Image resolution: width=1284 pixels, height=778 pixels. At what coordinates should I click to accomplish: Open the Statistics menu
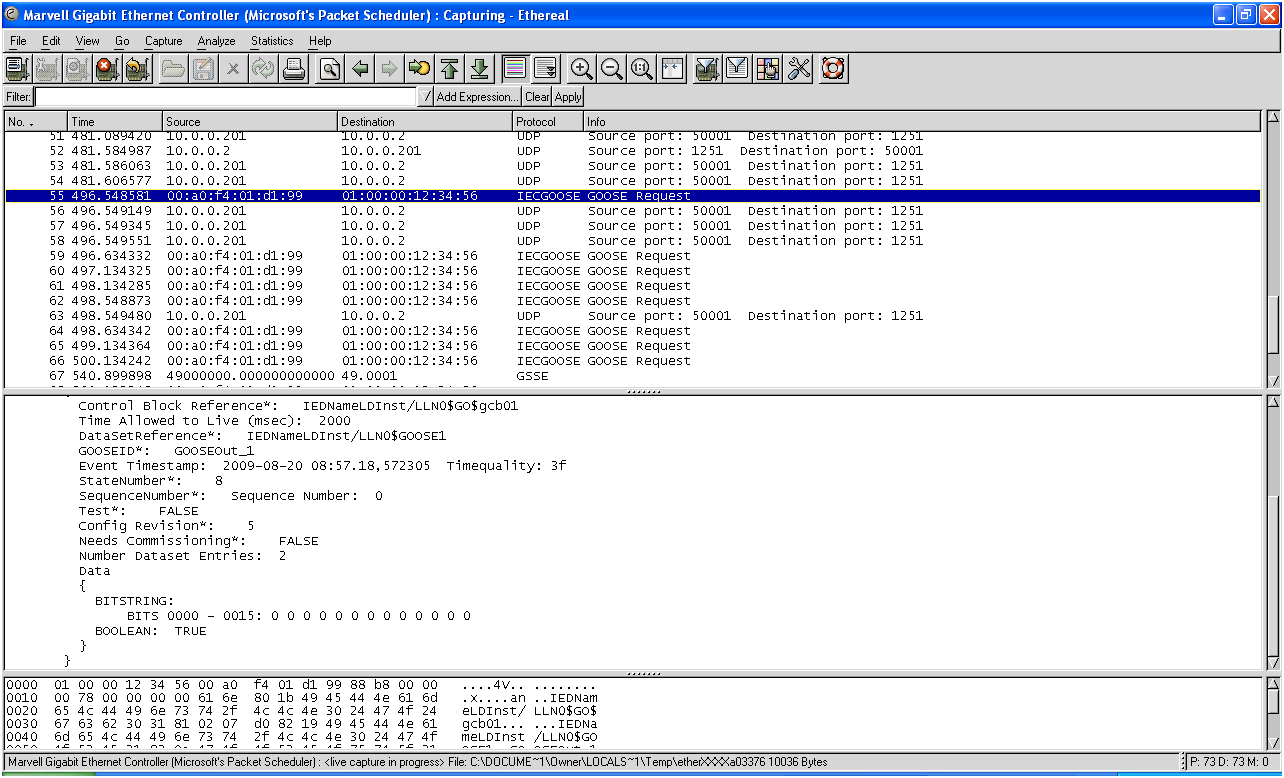click(x=272, y=41)
